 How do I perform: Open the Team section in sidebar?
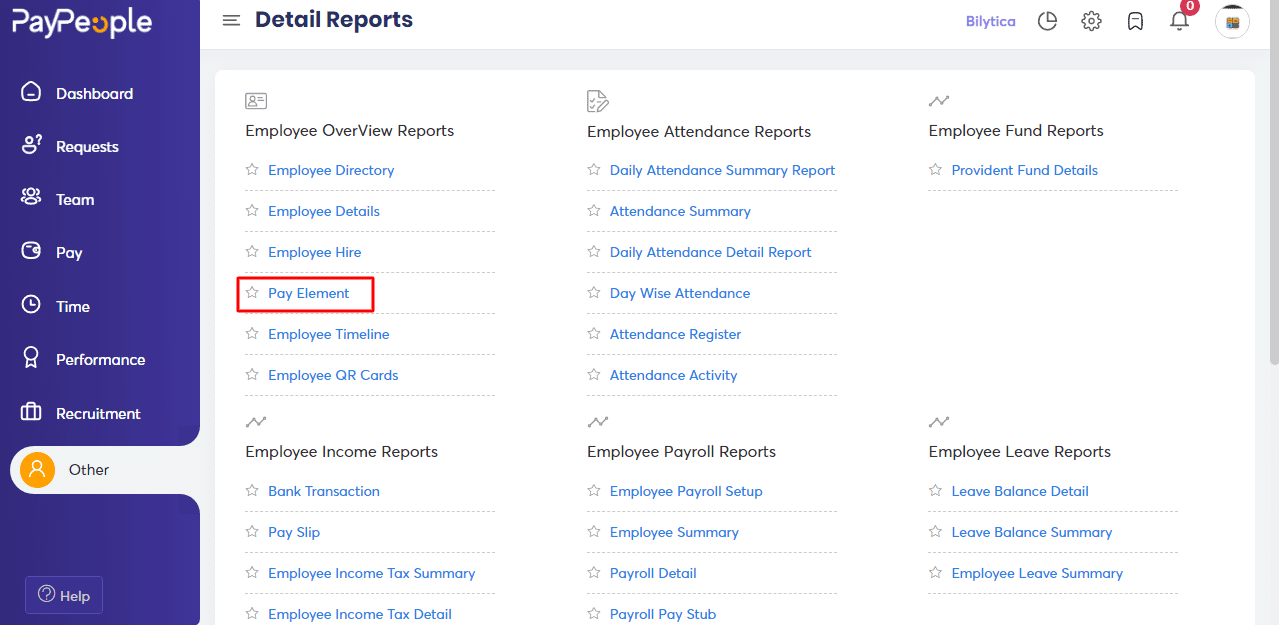[75, 199]
